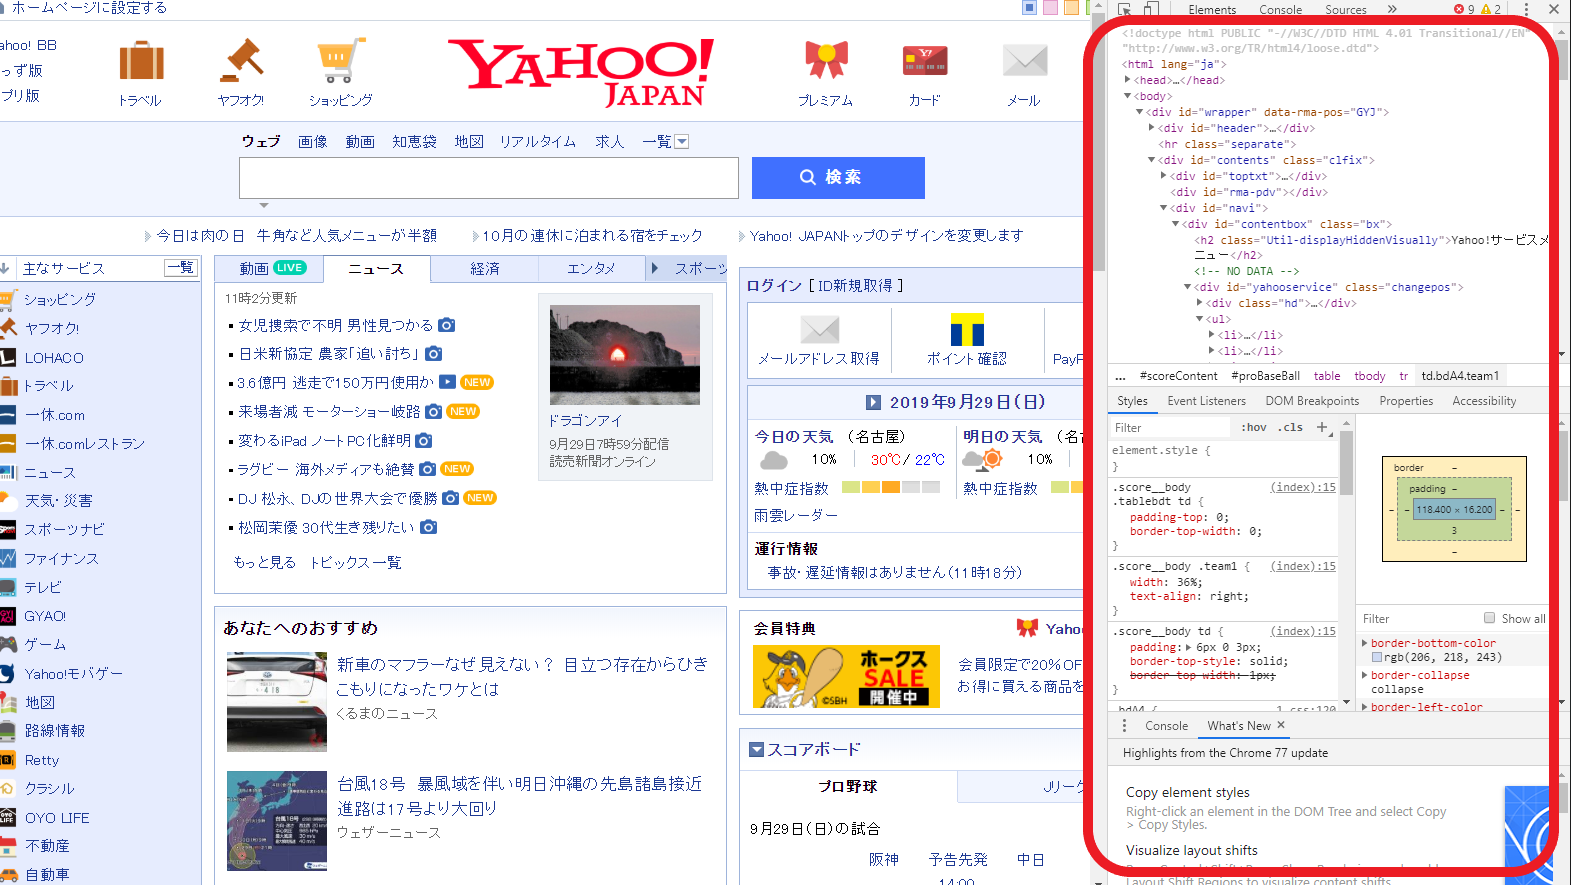Add a new style rule with plus icon
Viewport: 1571px width, 885px height.
point(1322,427)
